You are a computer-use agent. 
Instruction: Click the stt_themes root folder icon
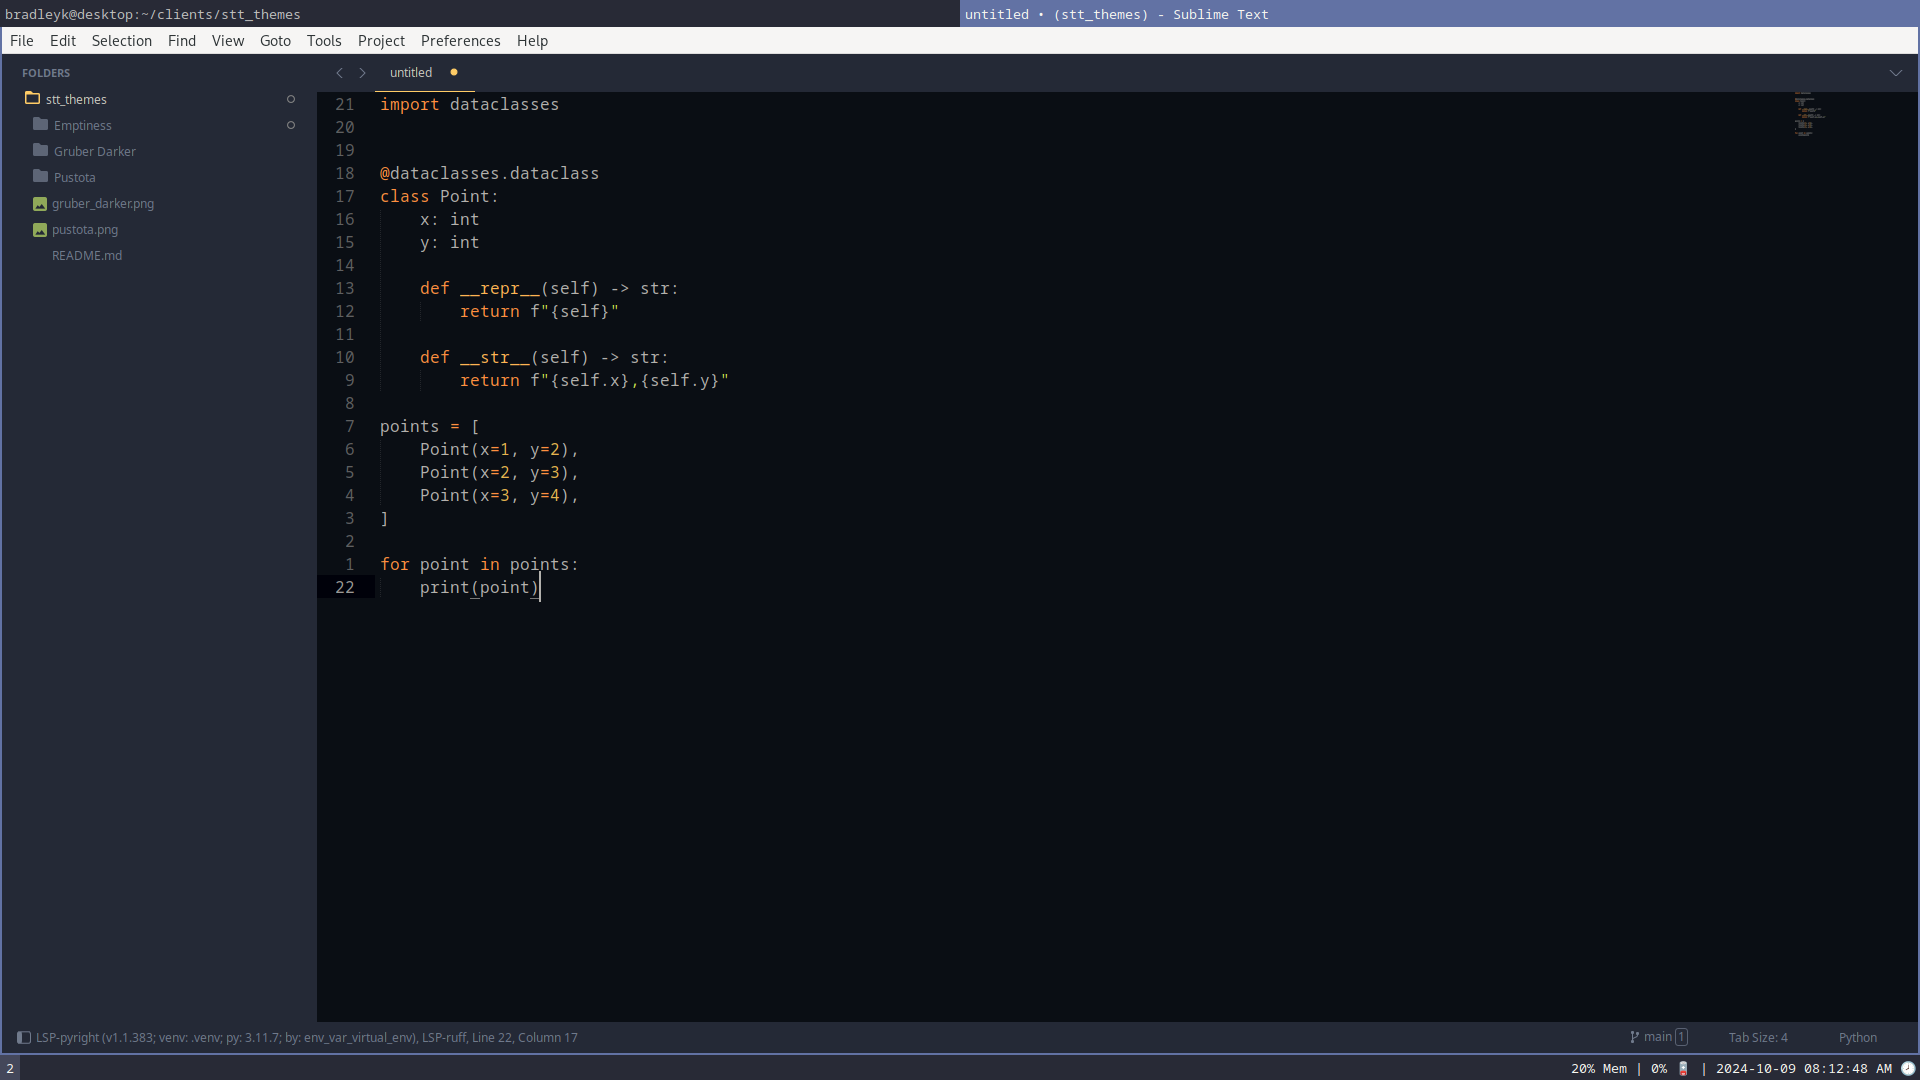(33, 98)
